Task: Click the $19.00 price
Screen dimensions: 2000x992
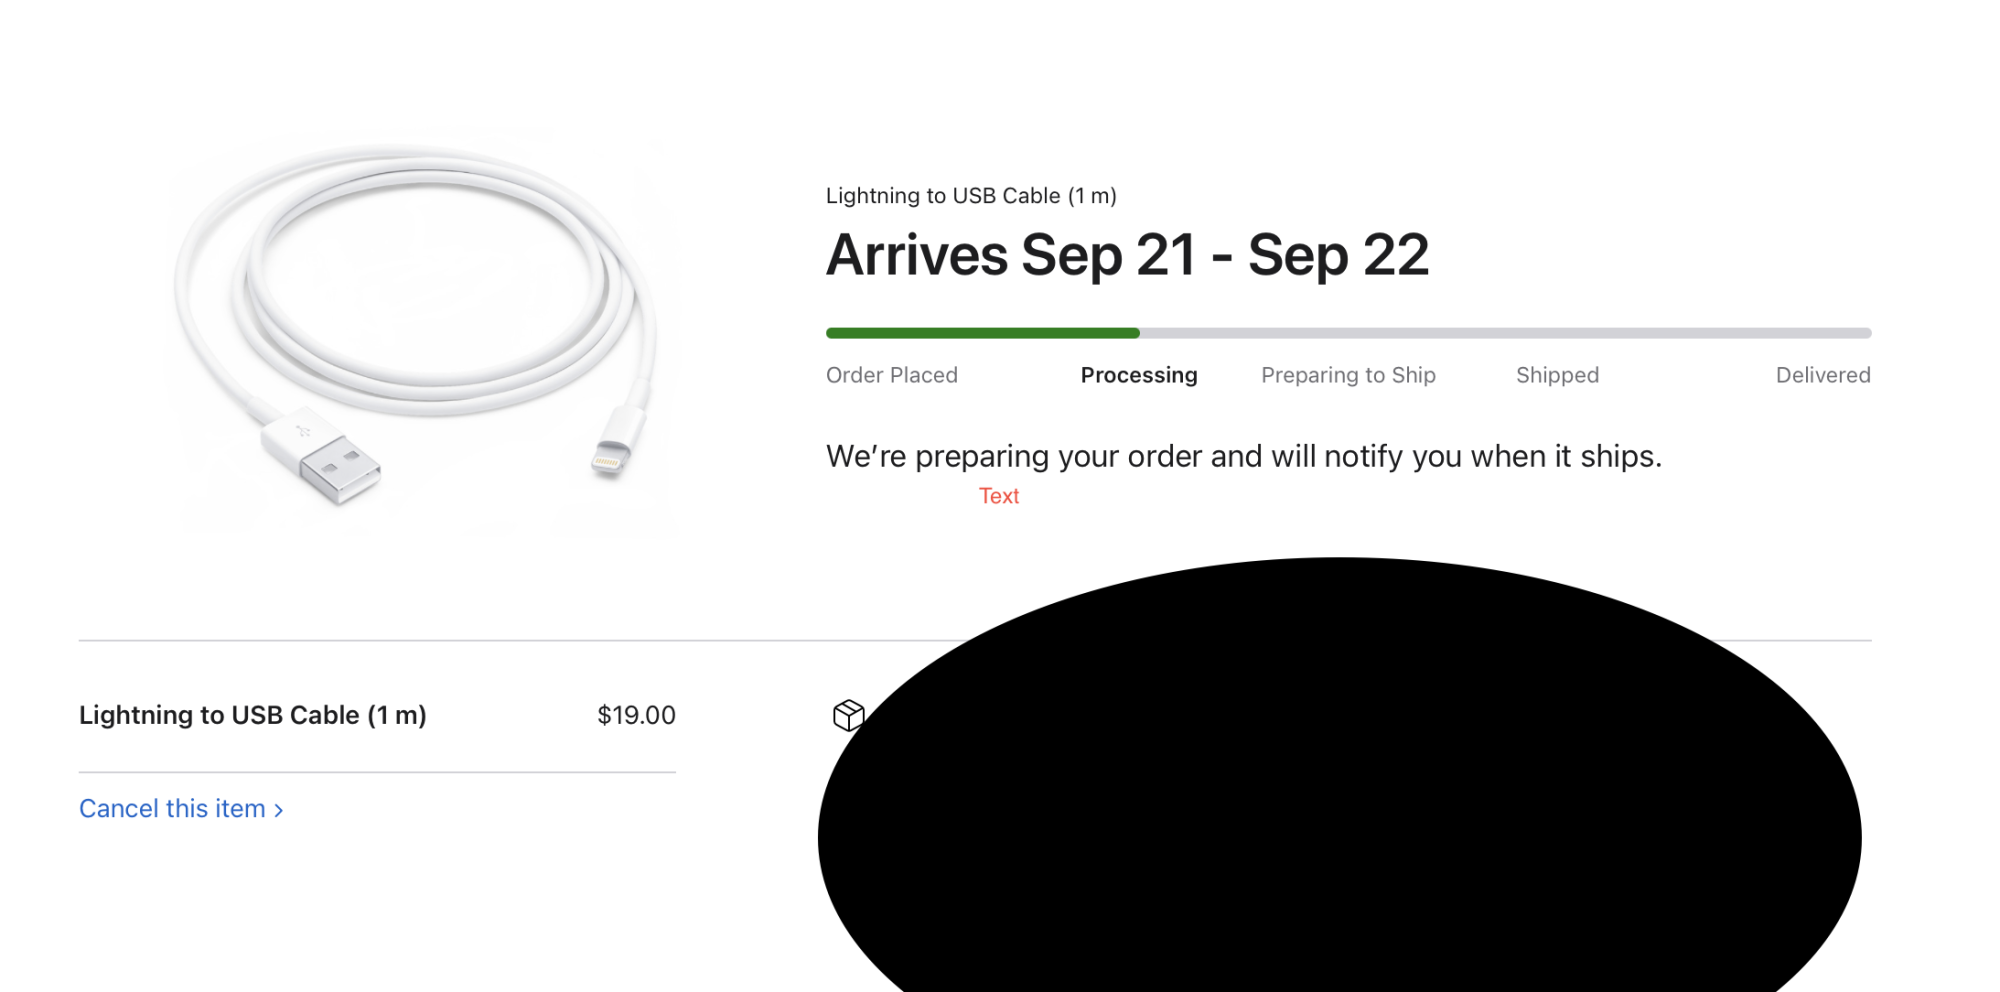Action: [x=636, y=715]
